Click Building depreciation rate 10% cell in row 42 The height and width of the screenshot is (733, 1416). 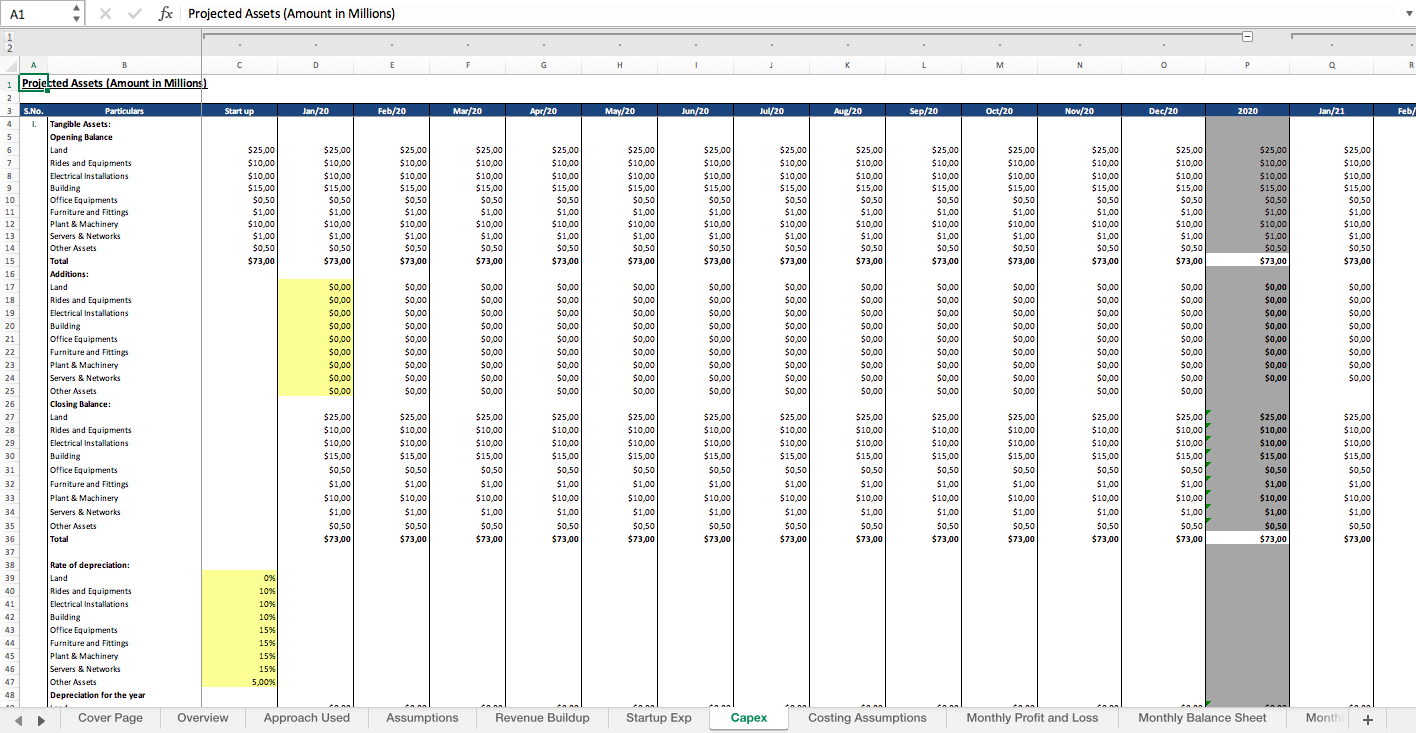point(239,617)
